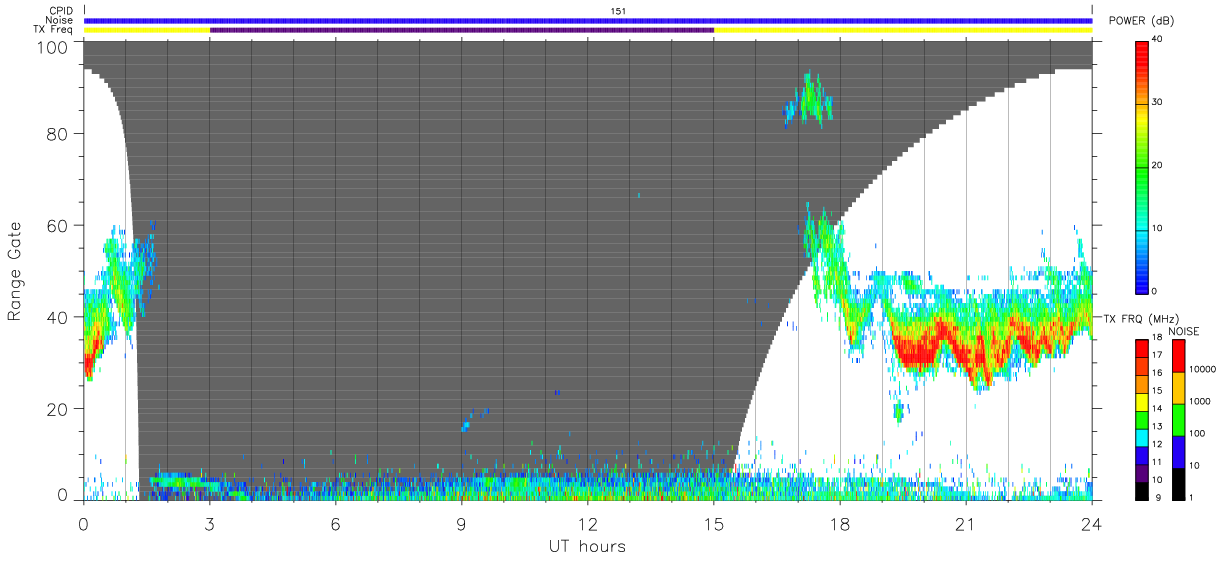Click the 14 tick on TX FRQ legend
Viewport: 1228px width, 567px height.
1158,408
